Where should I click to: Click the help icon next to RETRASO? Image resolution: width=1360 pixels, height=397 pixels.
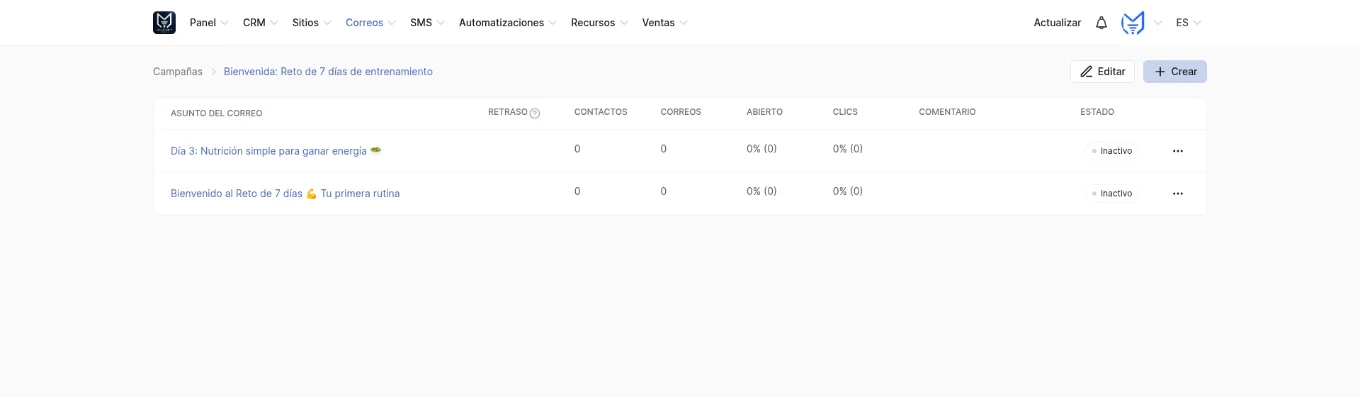click(x=535, y=113)
